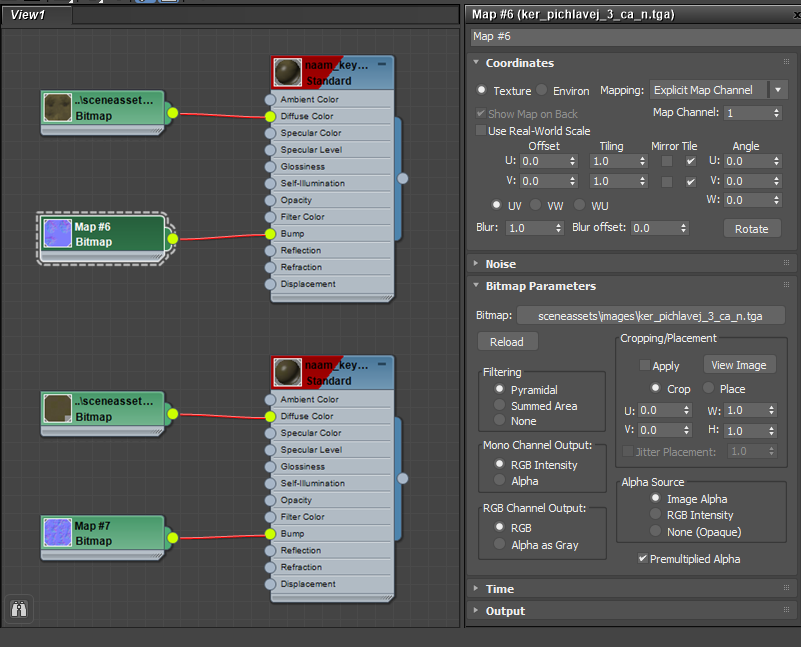Collapse the upper naam_key Standard material node
The width and height of the screenshot is (801, 647).
pos(382,64)
